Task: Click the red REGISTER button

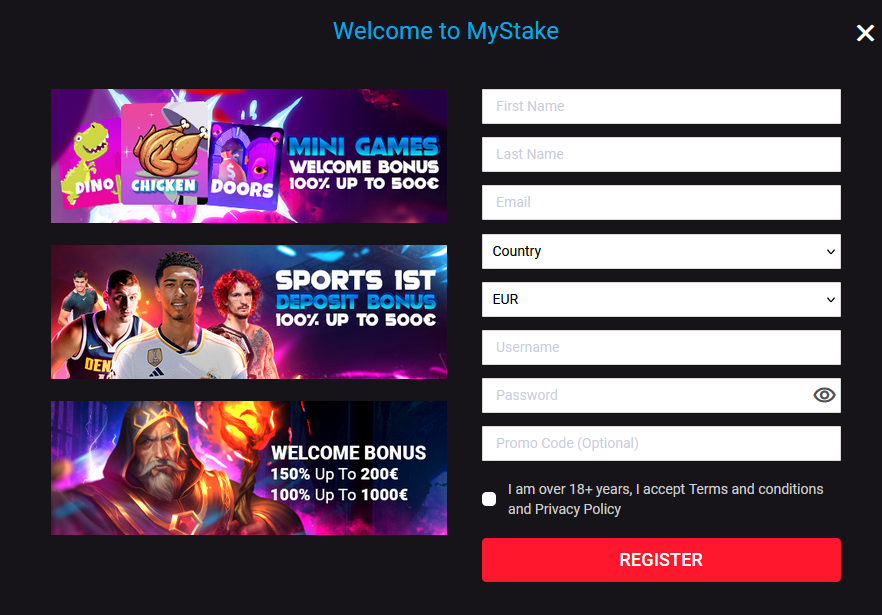Action: click(x=661, y=560)
